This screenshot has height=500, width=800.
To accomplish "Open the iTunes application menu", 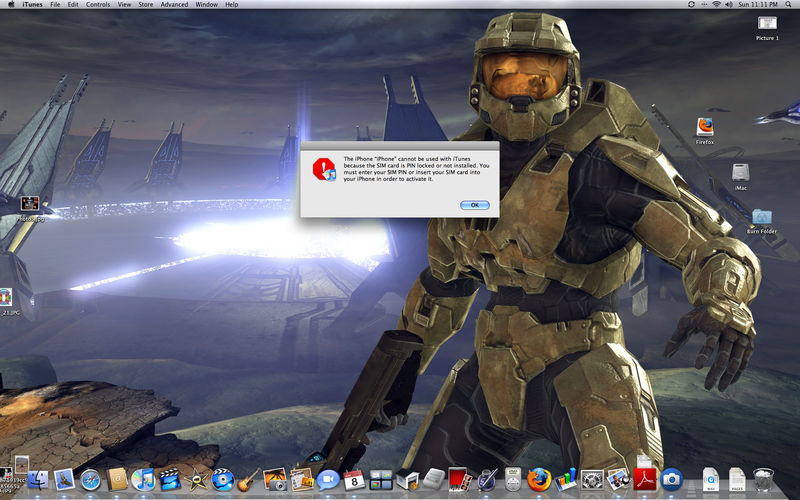I will pos(33,4).
